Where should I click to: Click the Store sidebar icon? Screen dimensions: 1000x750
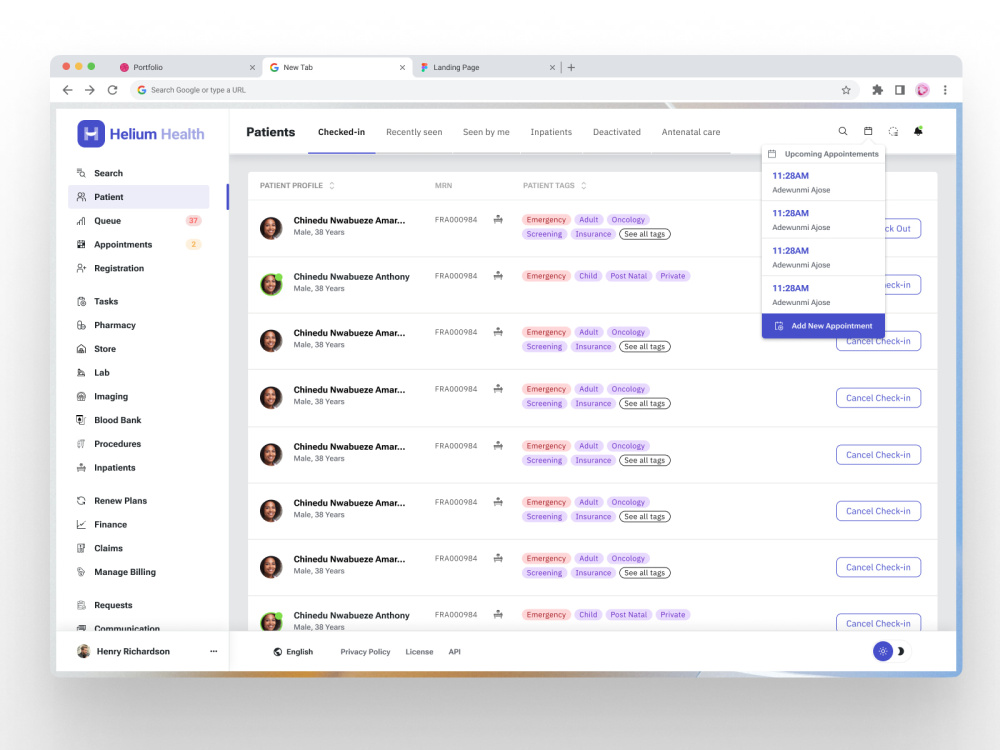click(x=81, y=349)
